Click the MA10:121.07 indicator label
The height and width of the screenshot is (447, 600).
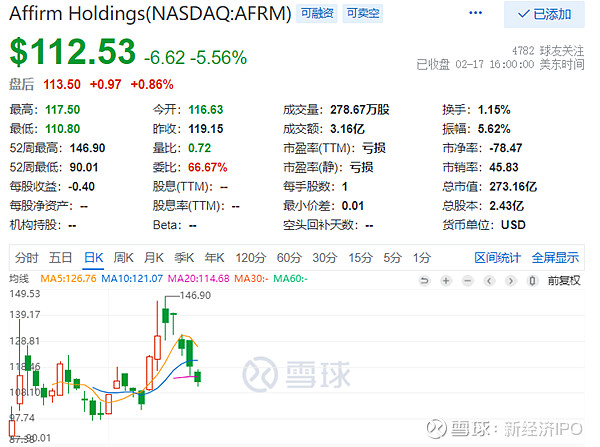pos(132,279)
